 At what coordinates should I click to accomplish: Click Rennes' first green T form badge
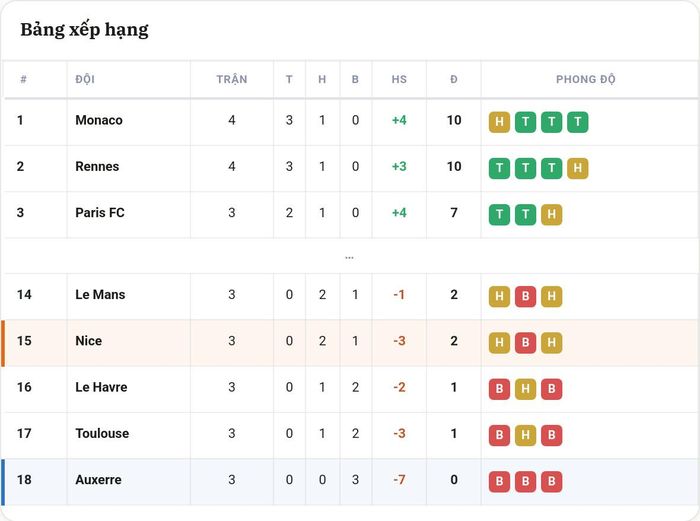499,168
